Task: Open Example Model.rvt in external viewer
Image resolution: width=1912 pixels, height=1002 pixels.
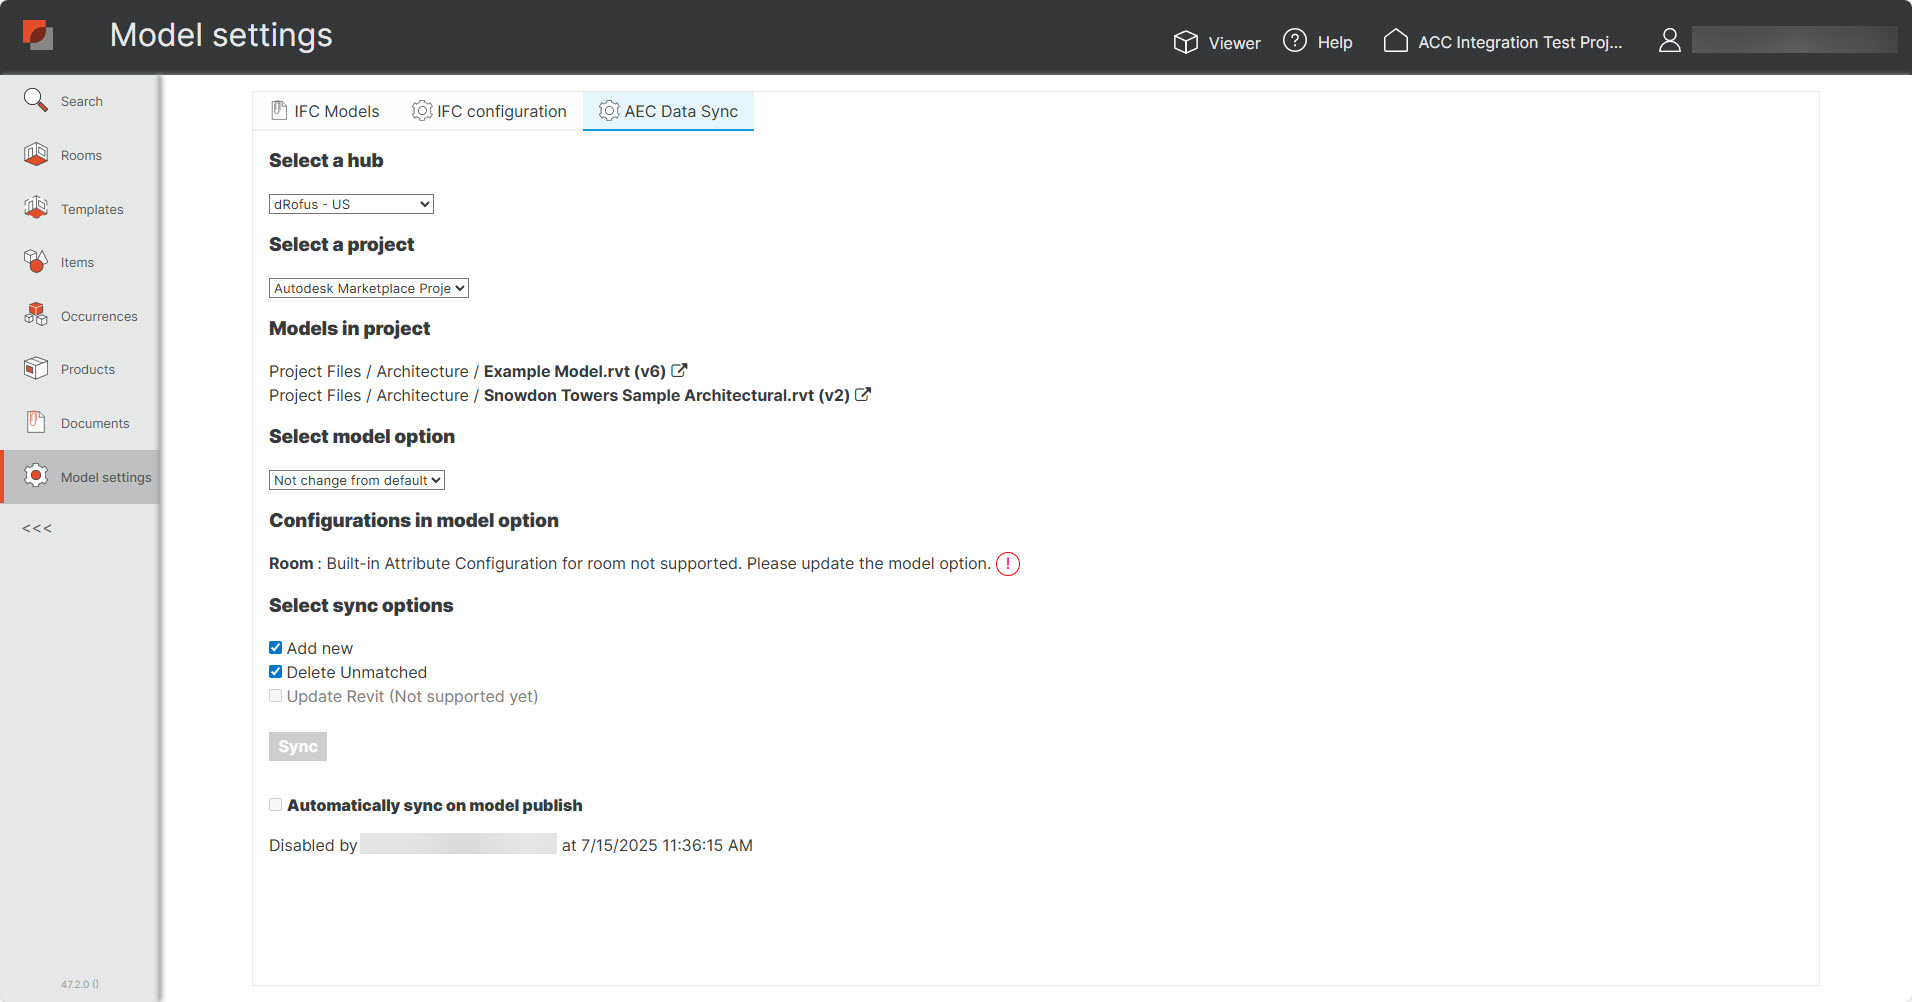Action: (x=680, y=370)
